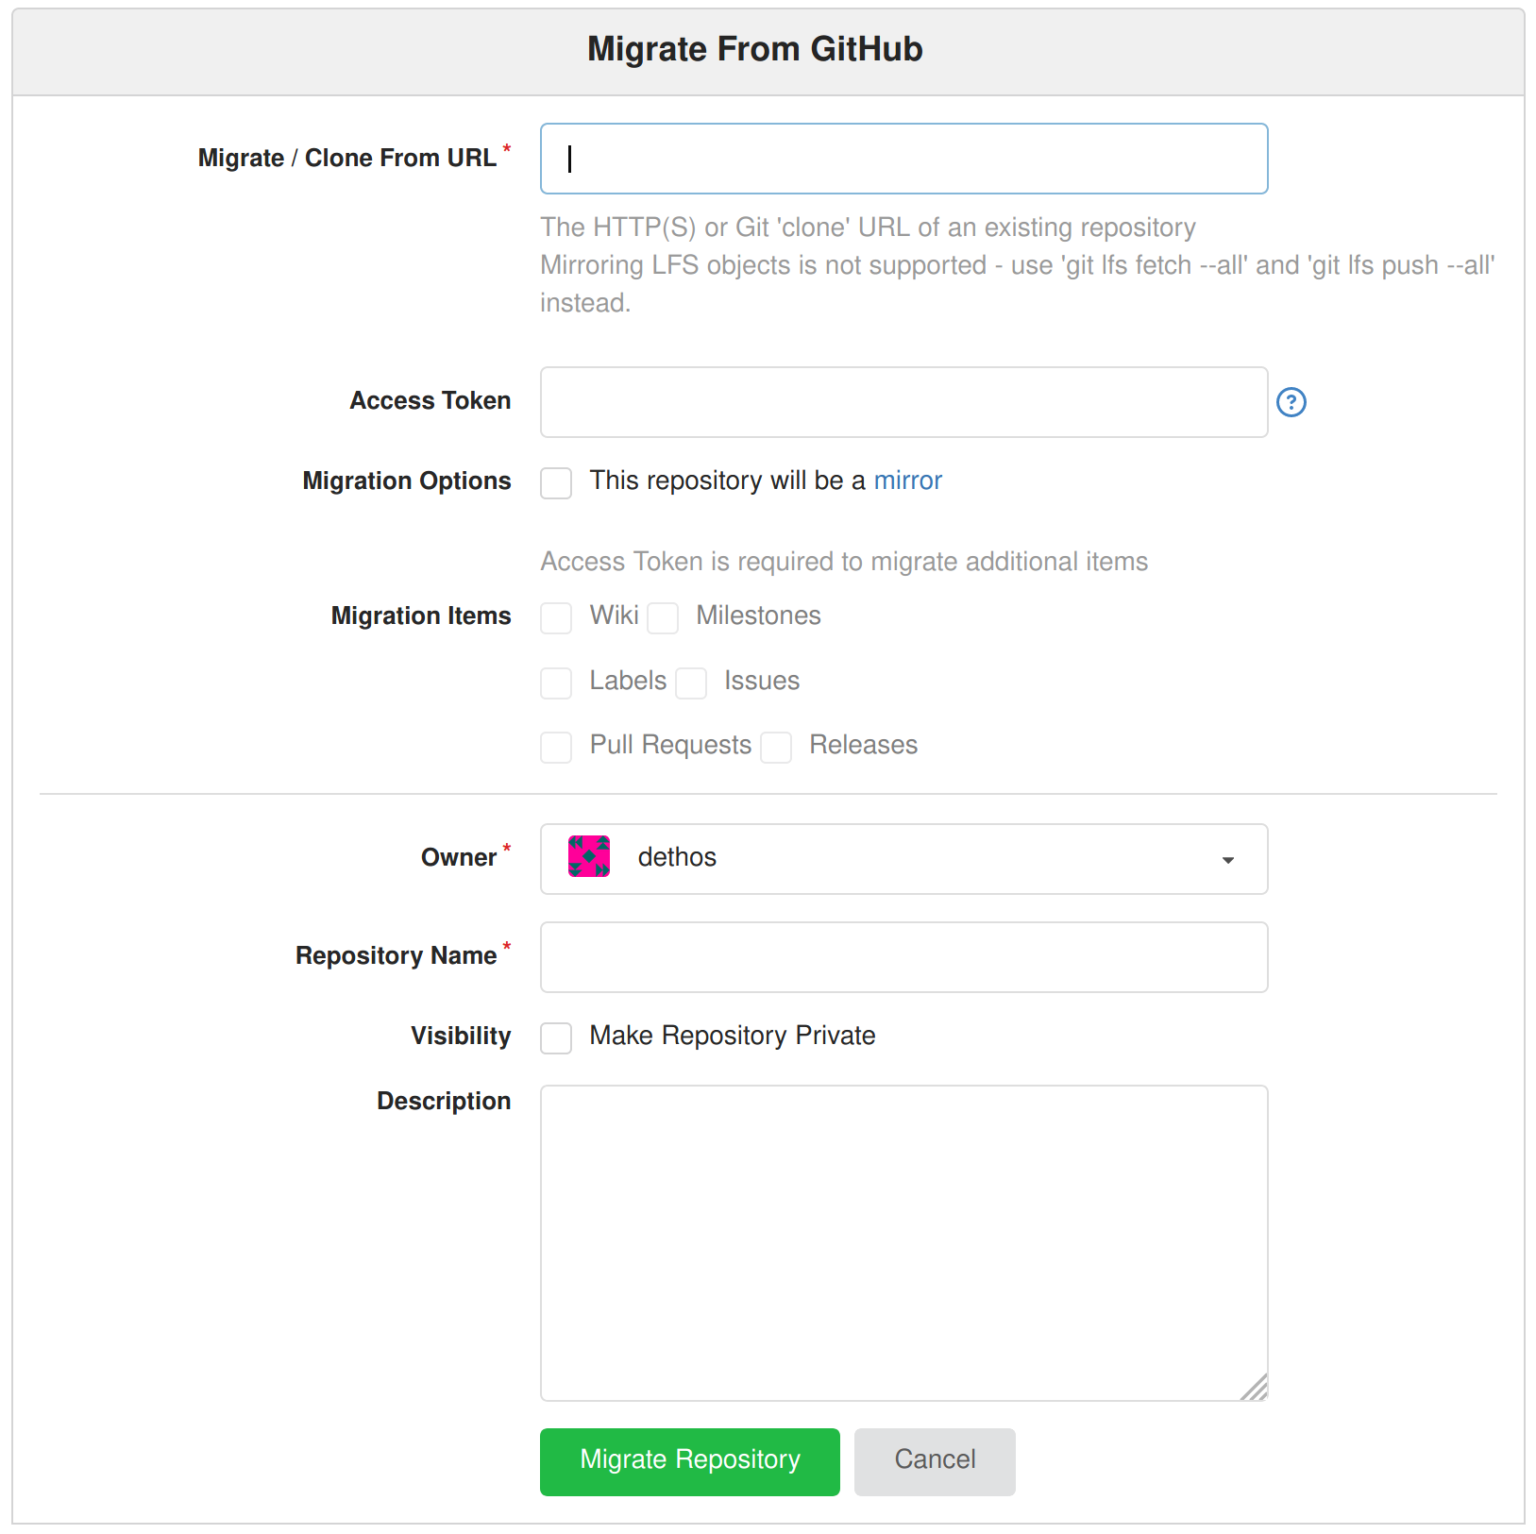Click inside the Migrate / Clone From URL field
Viewport: 1536px width, 1534px height.
point(903,158)
